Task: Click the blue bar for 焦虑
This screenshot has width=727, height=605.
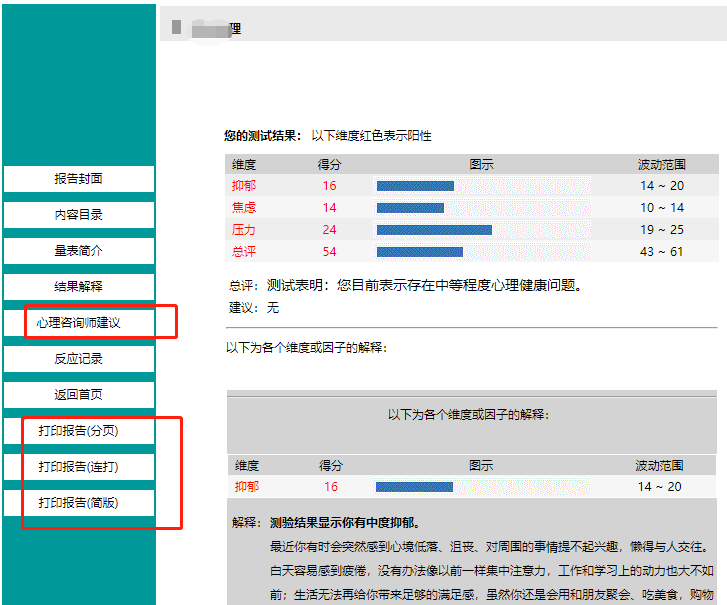Action: (x=409, y=208)
